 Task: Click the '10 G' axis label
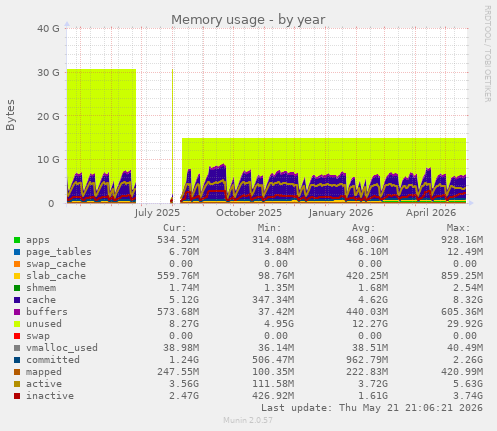[x=48, y=160]
